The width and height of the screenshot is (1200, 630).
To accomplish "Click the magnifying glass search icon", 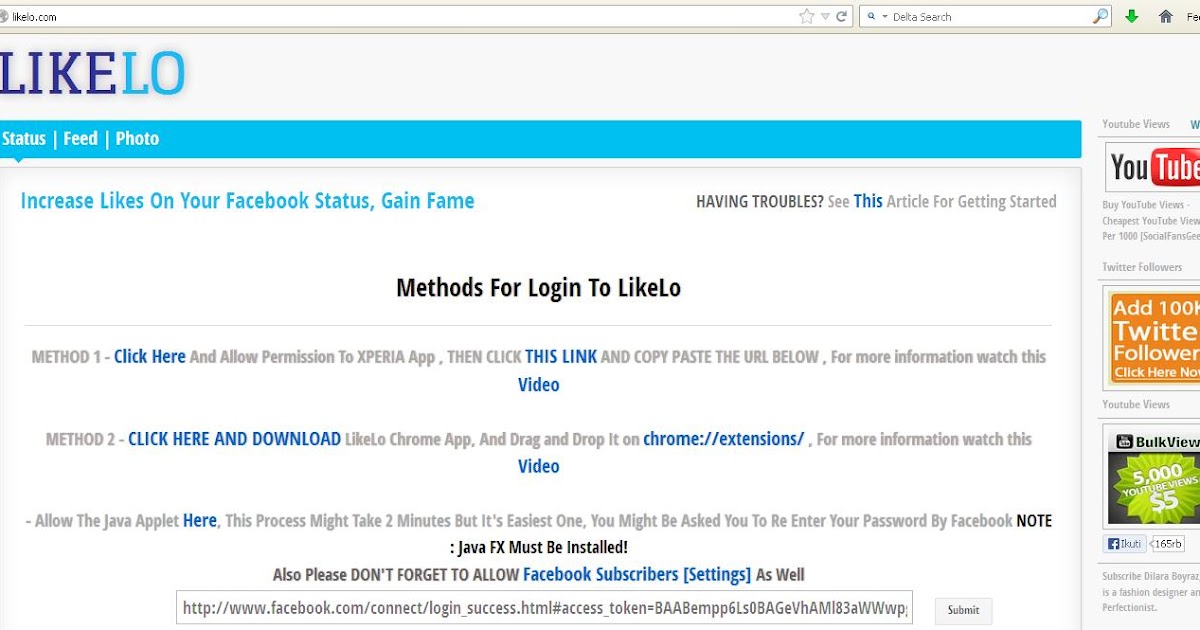I will pyautogui.click(x=1100, y=16).
